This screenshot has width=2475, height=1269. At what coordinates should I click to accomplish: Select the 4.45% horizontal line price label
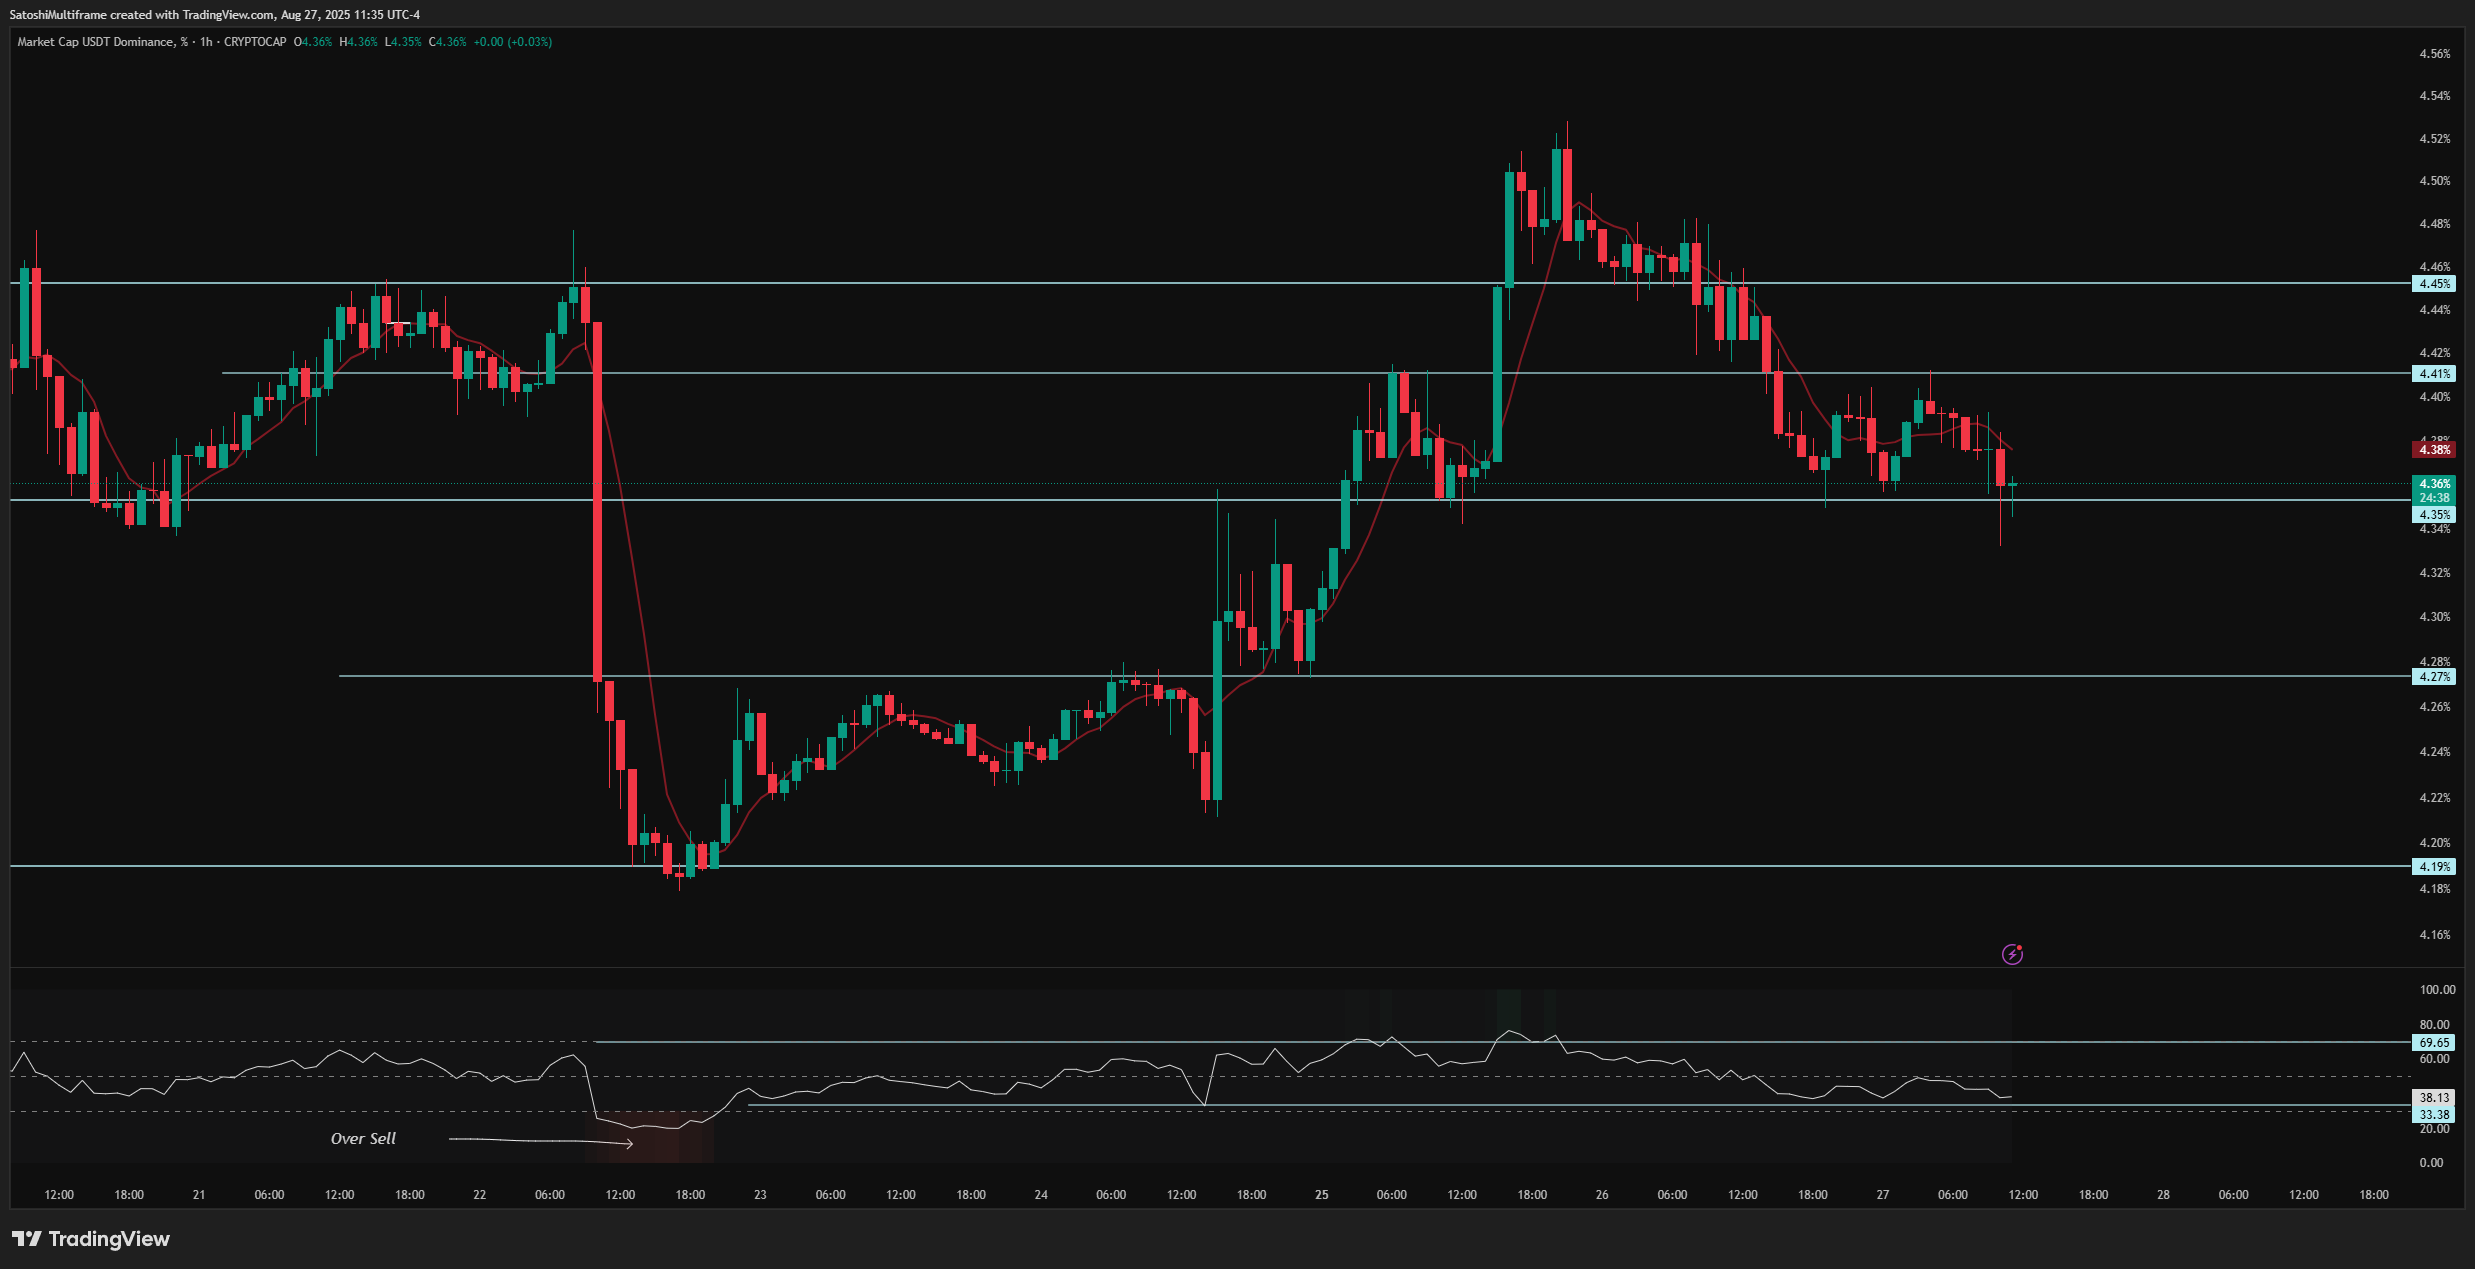pyautogui.click(x=2434, y=284)
